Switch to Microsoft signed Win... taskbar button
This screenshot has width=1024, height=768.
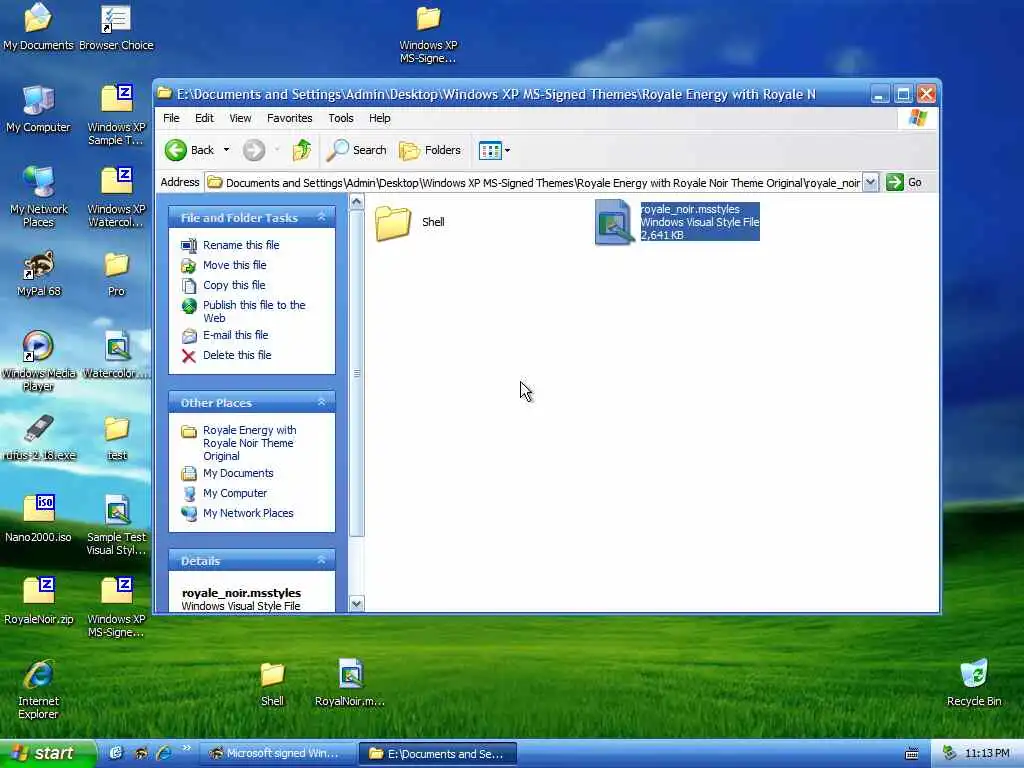pyautogui.click(x=276, y=754)
